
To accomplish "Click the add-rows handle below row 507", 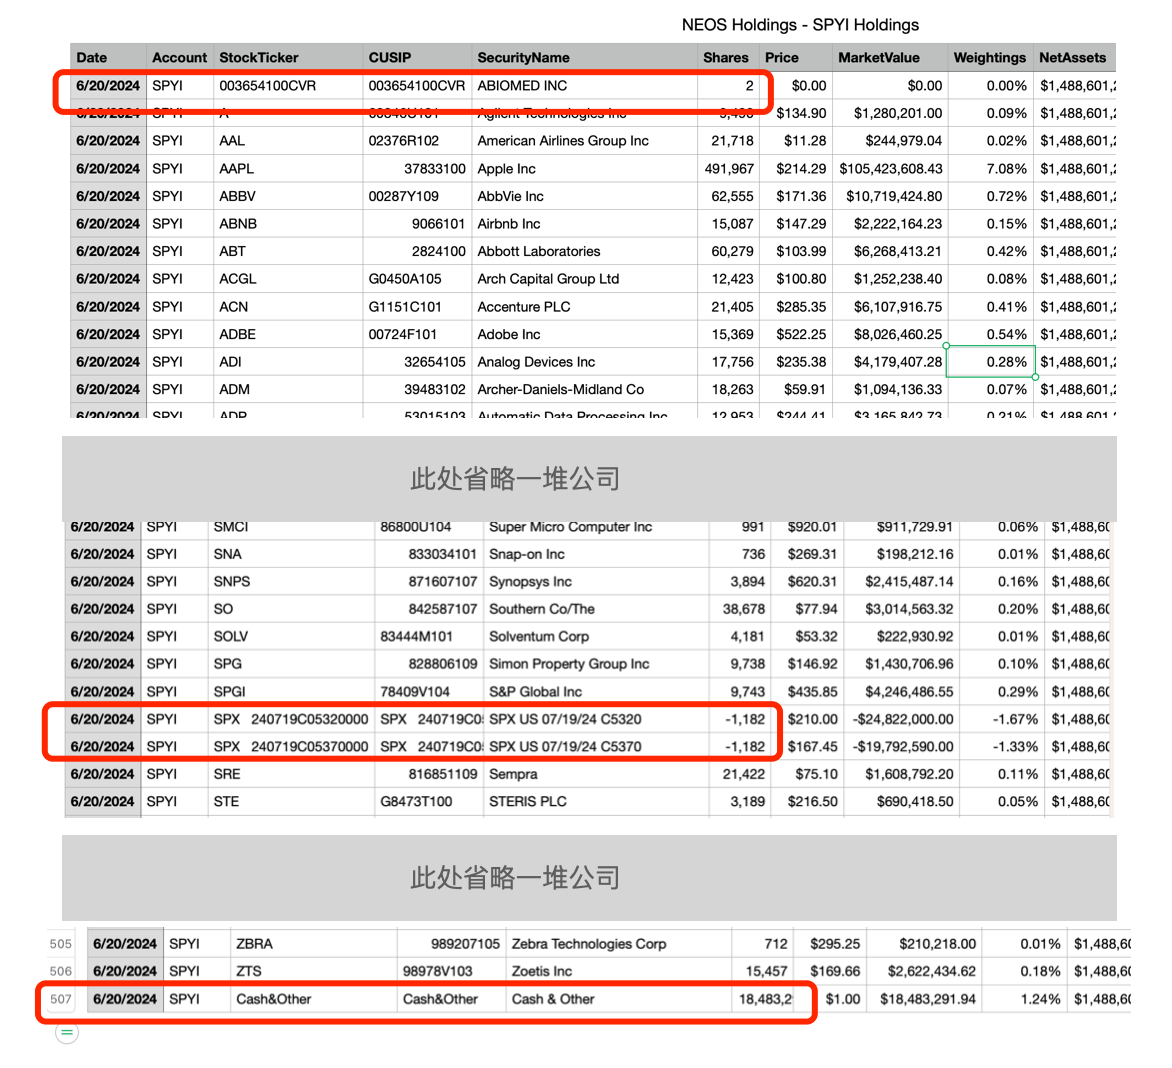I will click(67, 1033).
